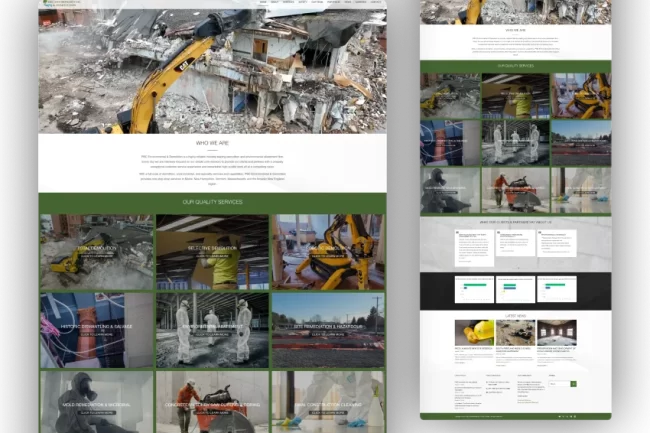Open the Home menu item in the navigation

263,3
